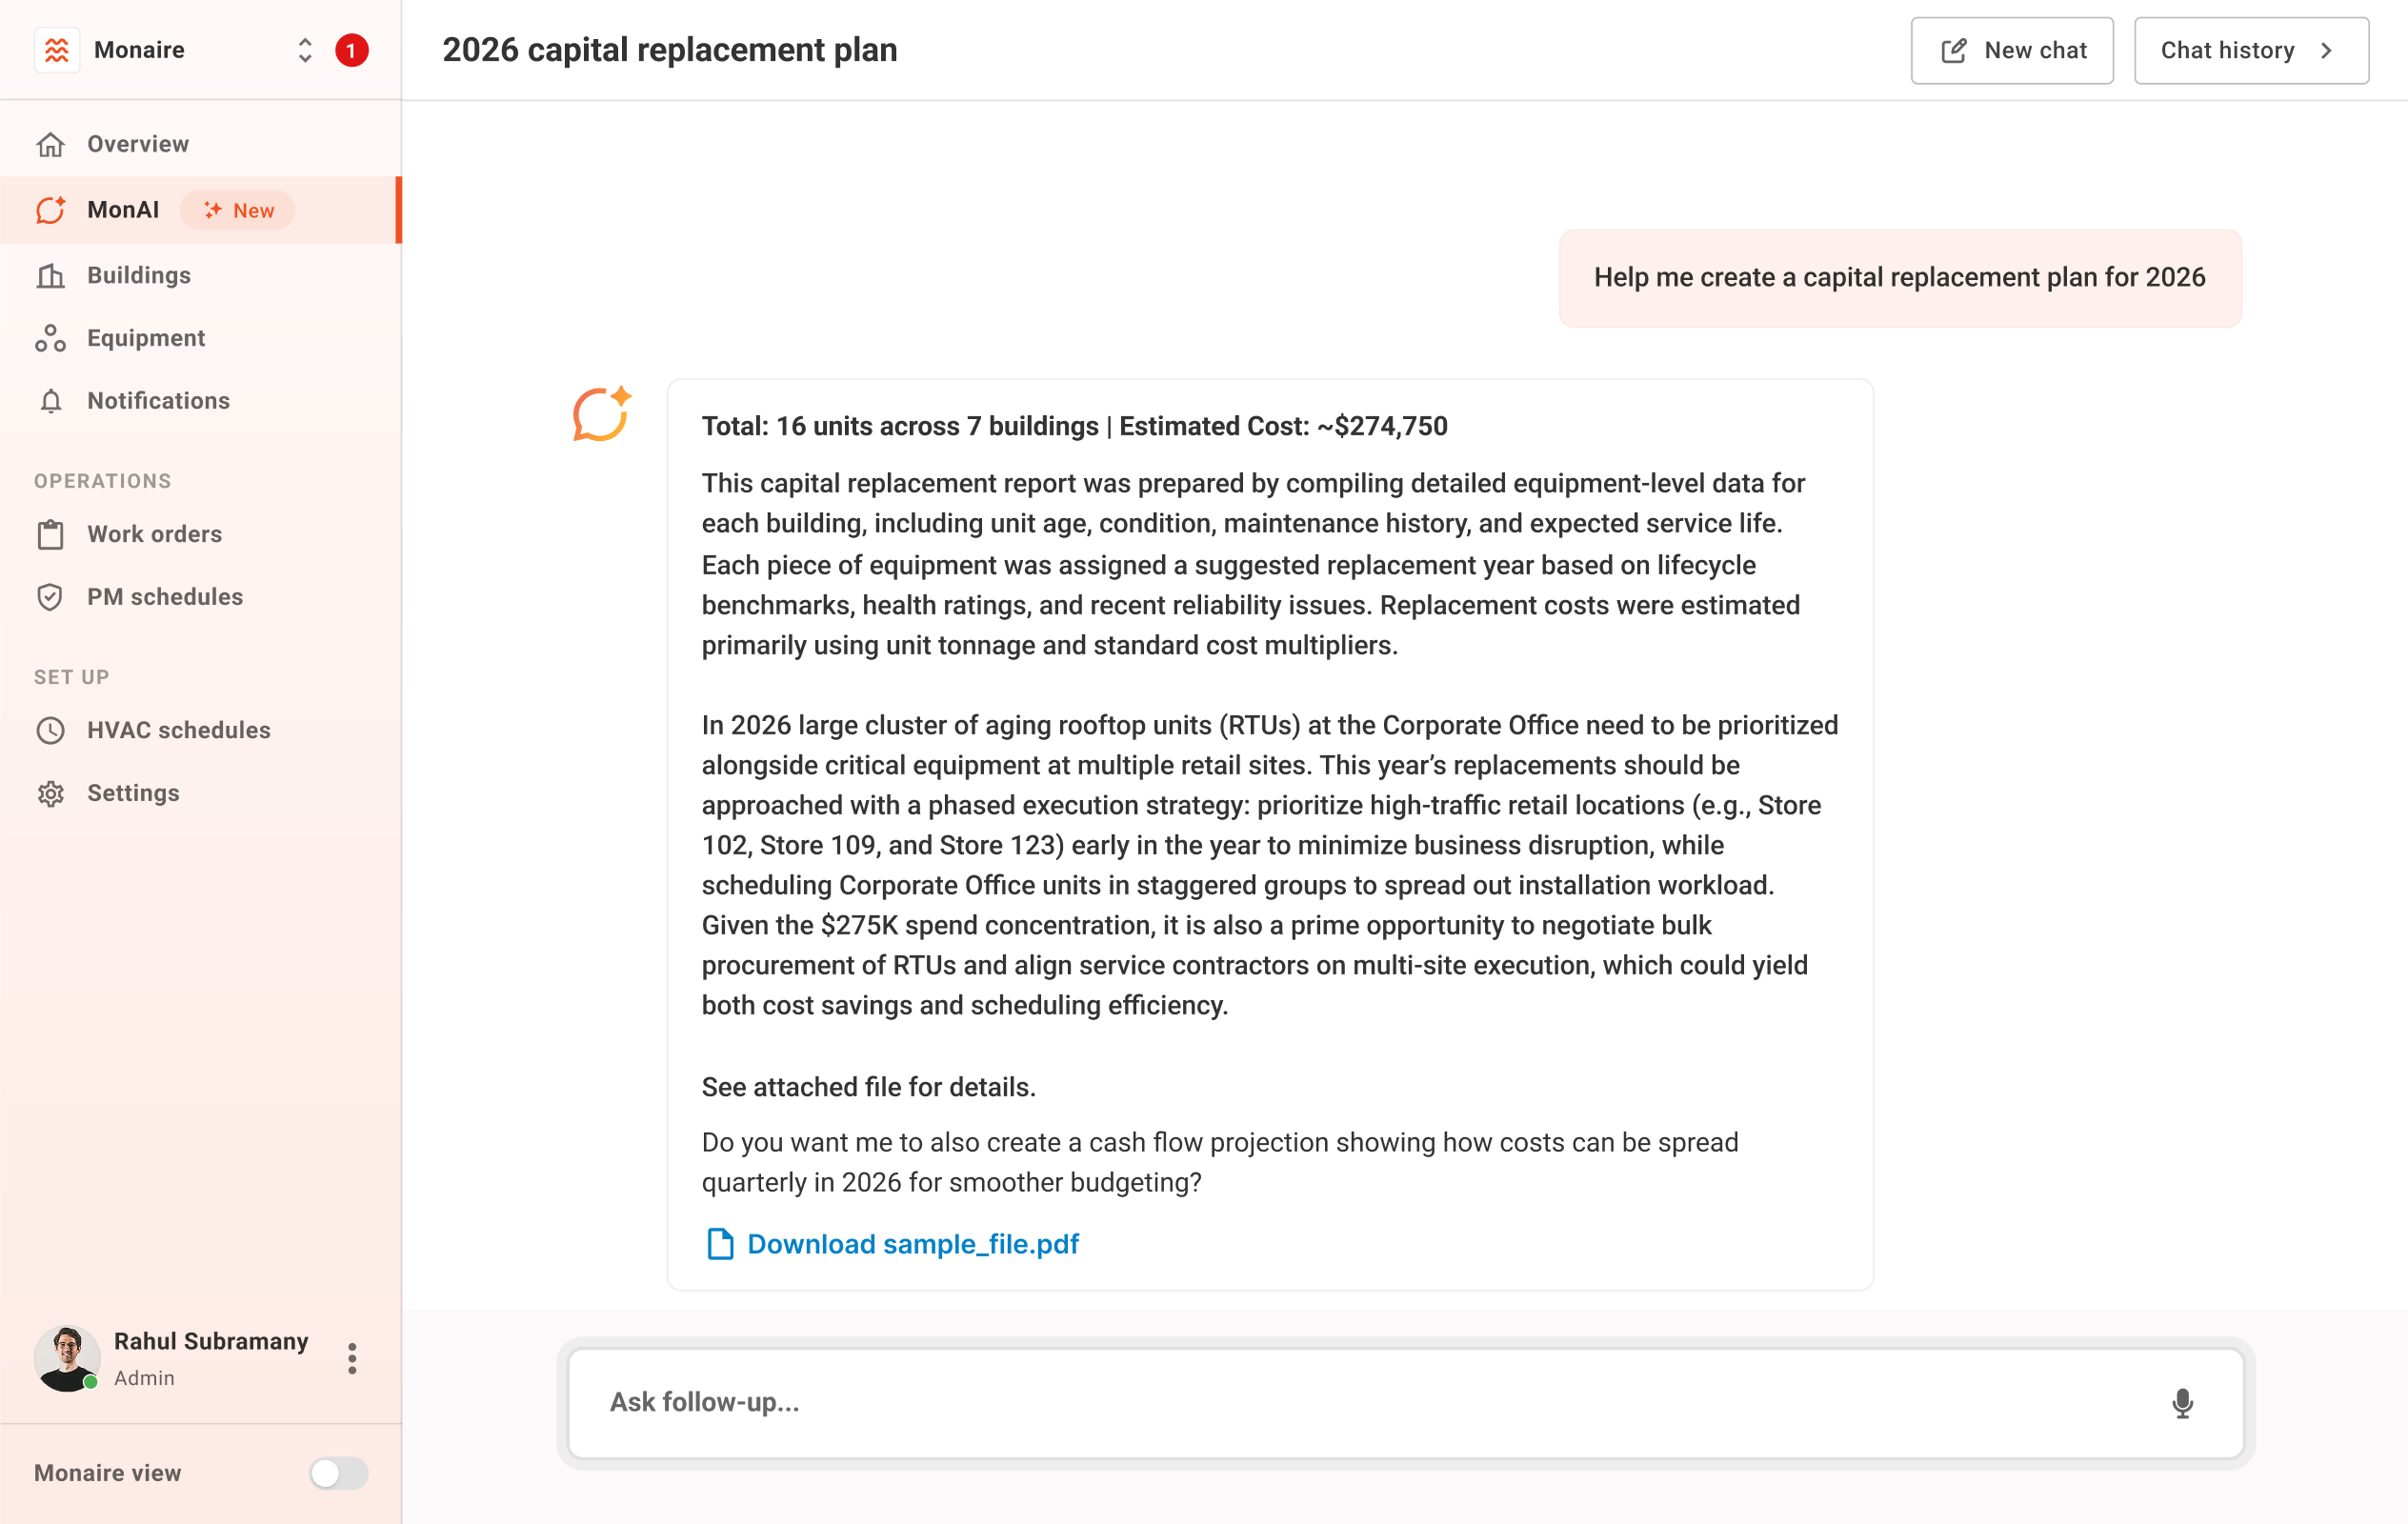Click the Notifications bell icon
This screenshot has height=1524, width=2408.
(51, 401)
